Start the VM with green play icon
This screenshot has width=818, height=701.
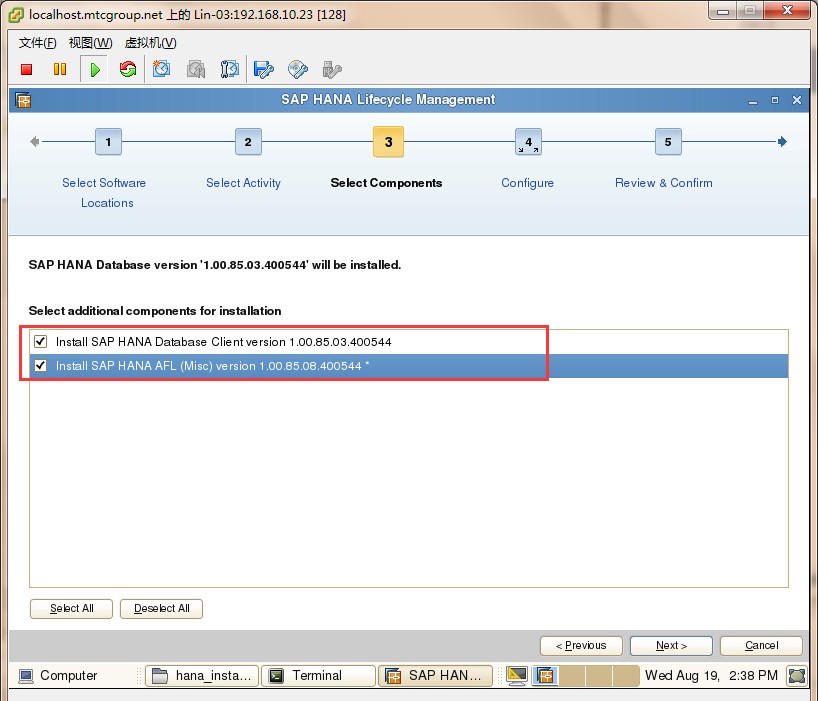[94, 69]
